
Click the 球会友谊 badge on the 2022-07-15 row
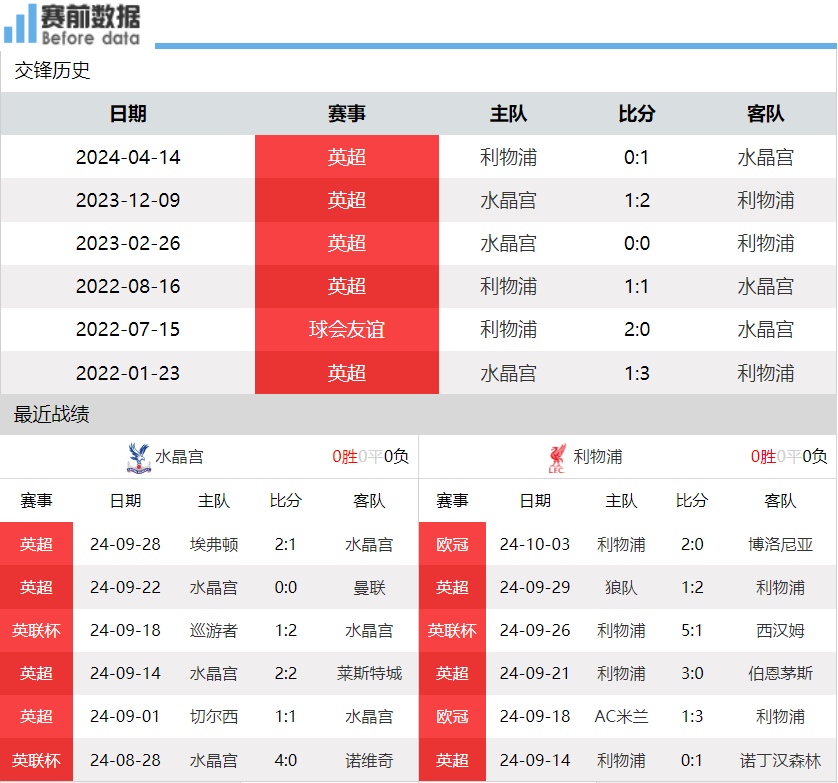pyautogui.click(x=346, y=329)
